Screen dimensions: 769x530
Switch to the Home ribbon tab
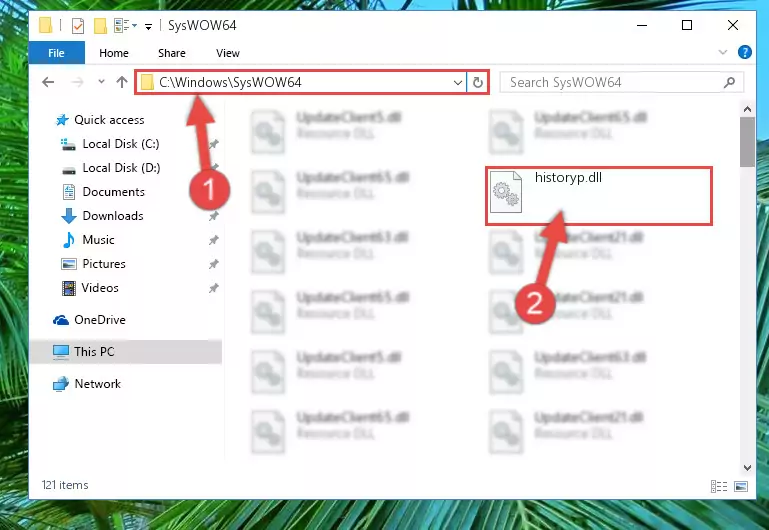(114, 53)
